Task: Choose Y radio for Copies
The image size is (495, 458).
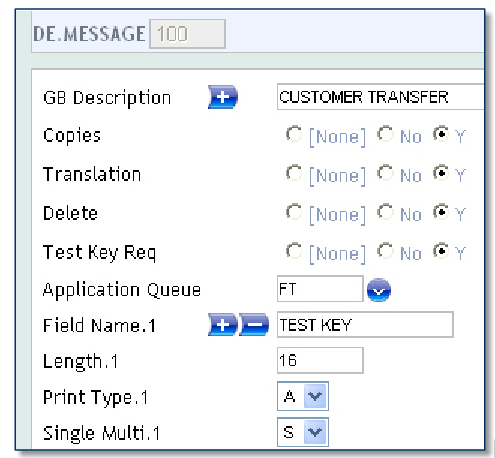Action: [441, 134]
